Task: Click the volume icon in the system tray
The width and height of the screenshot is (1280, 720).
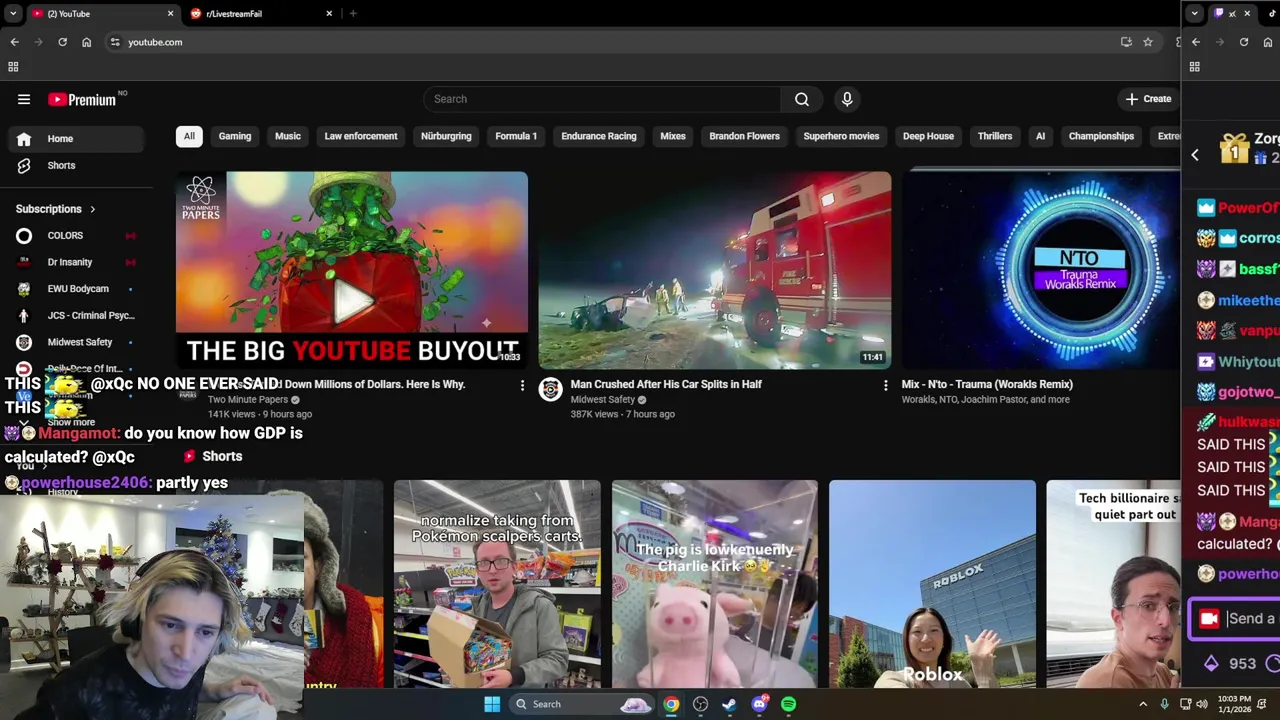Action: (1202, 704)
